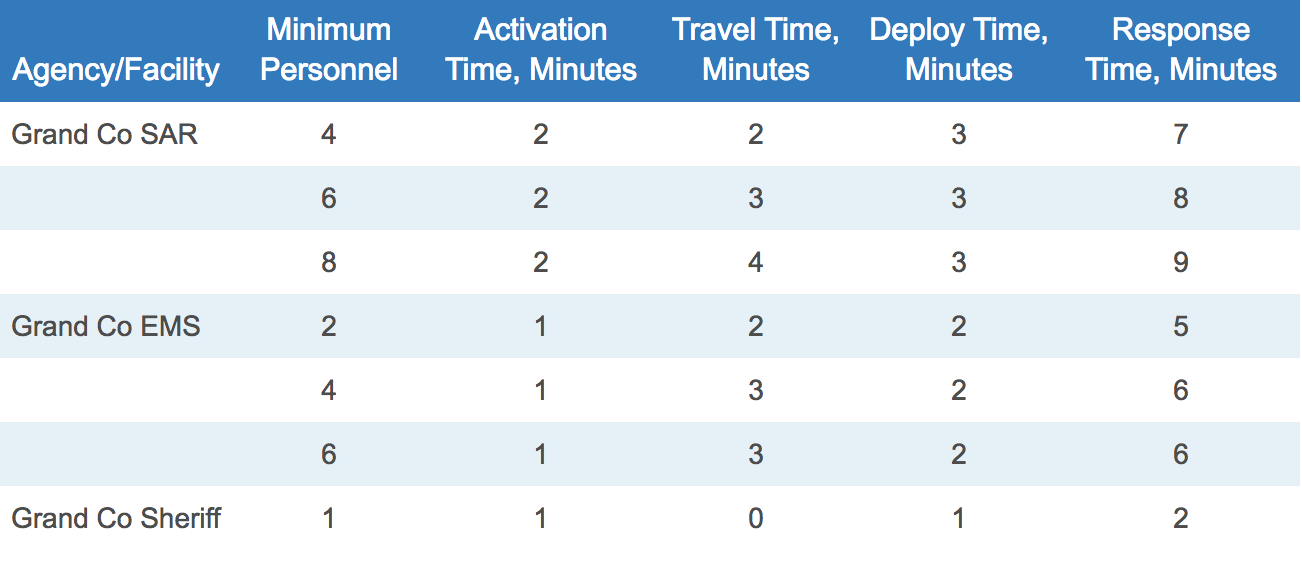Click Grand Co EMS Minimum Personnel value 2
Viewport: 1302px width, 562px height.
point(329,327)
